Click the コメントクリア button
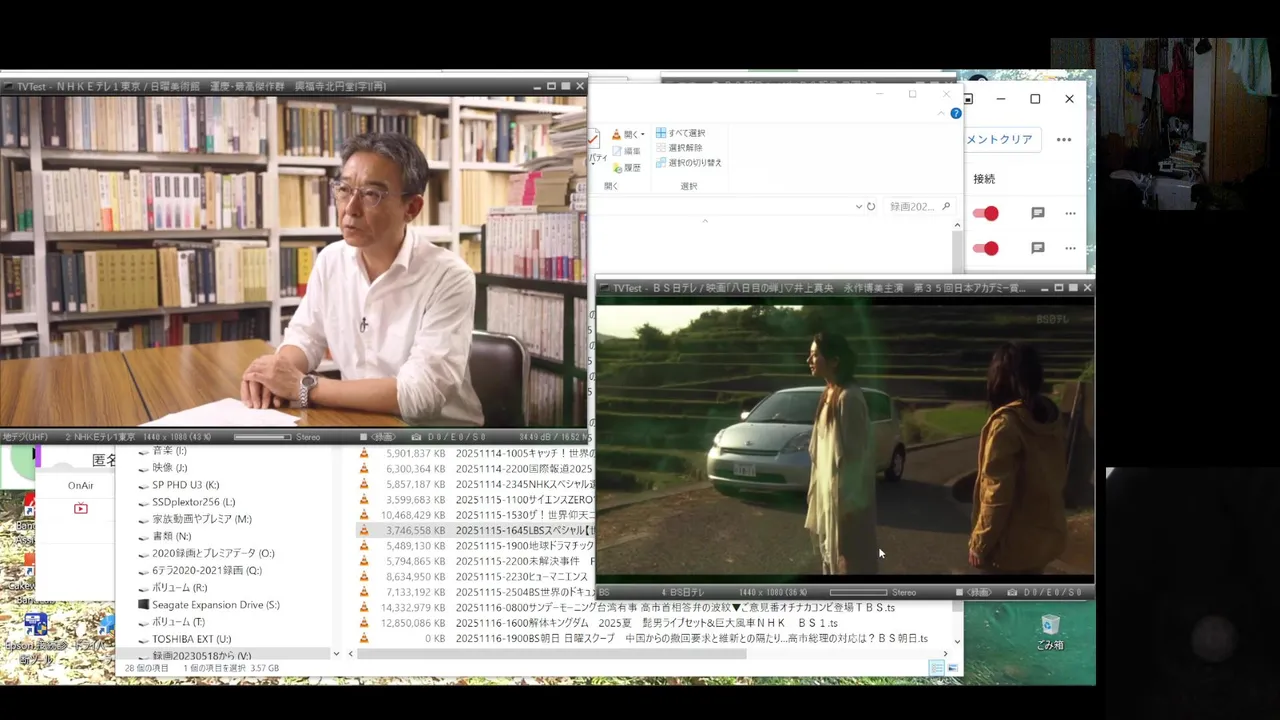 pyautogui.click(x=1003, y=139)
